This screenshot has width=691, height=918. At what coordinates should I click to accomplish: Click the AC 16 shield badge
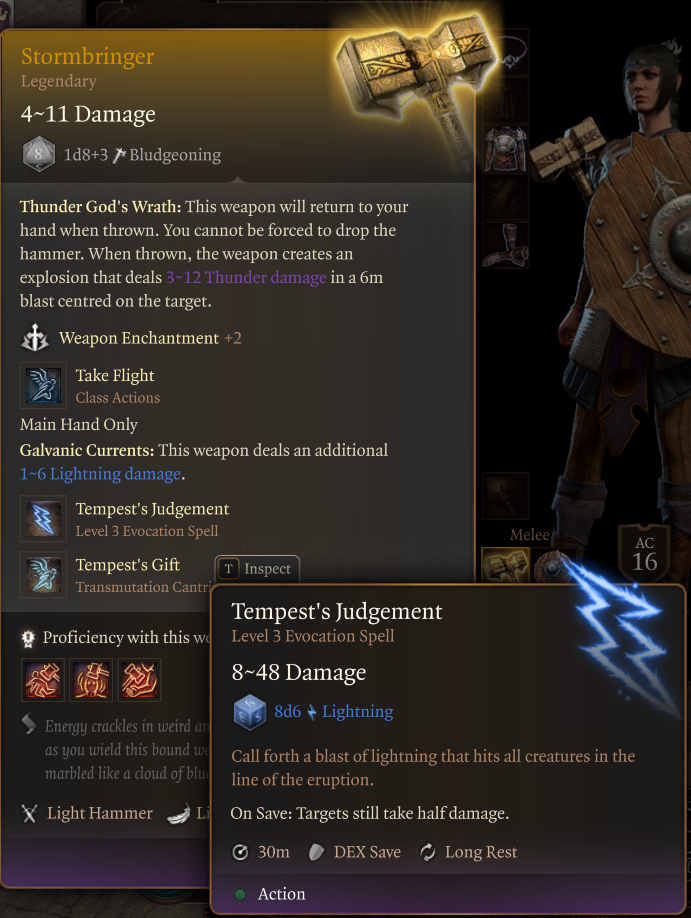tap(644, 554)
